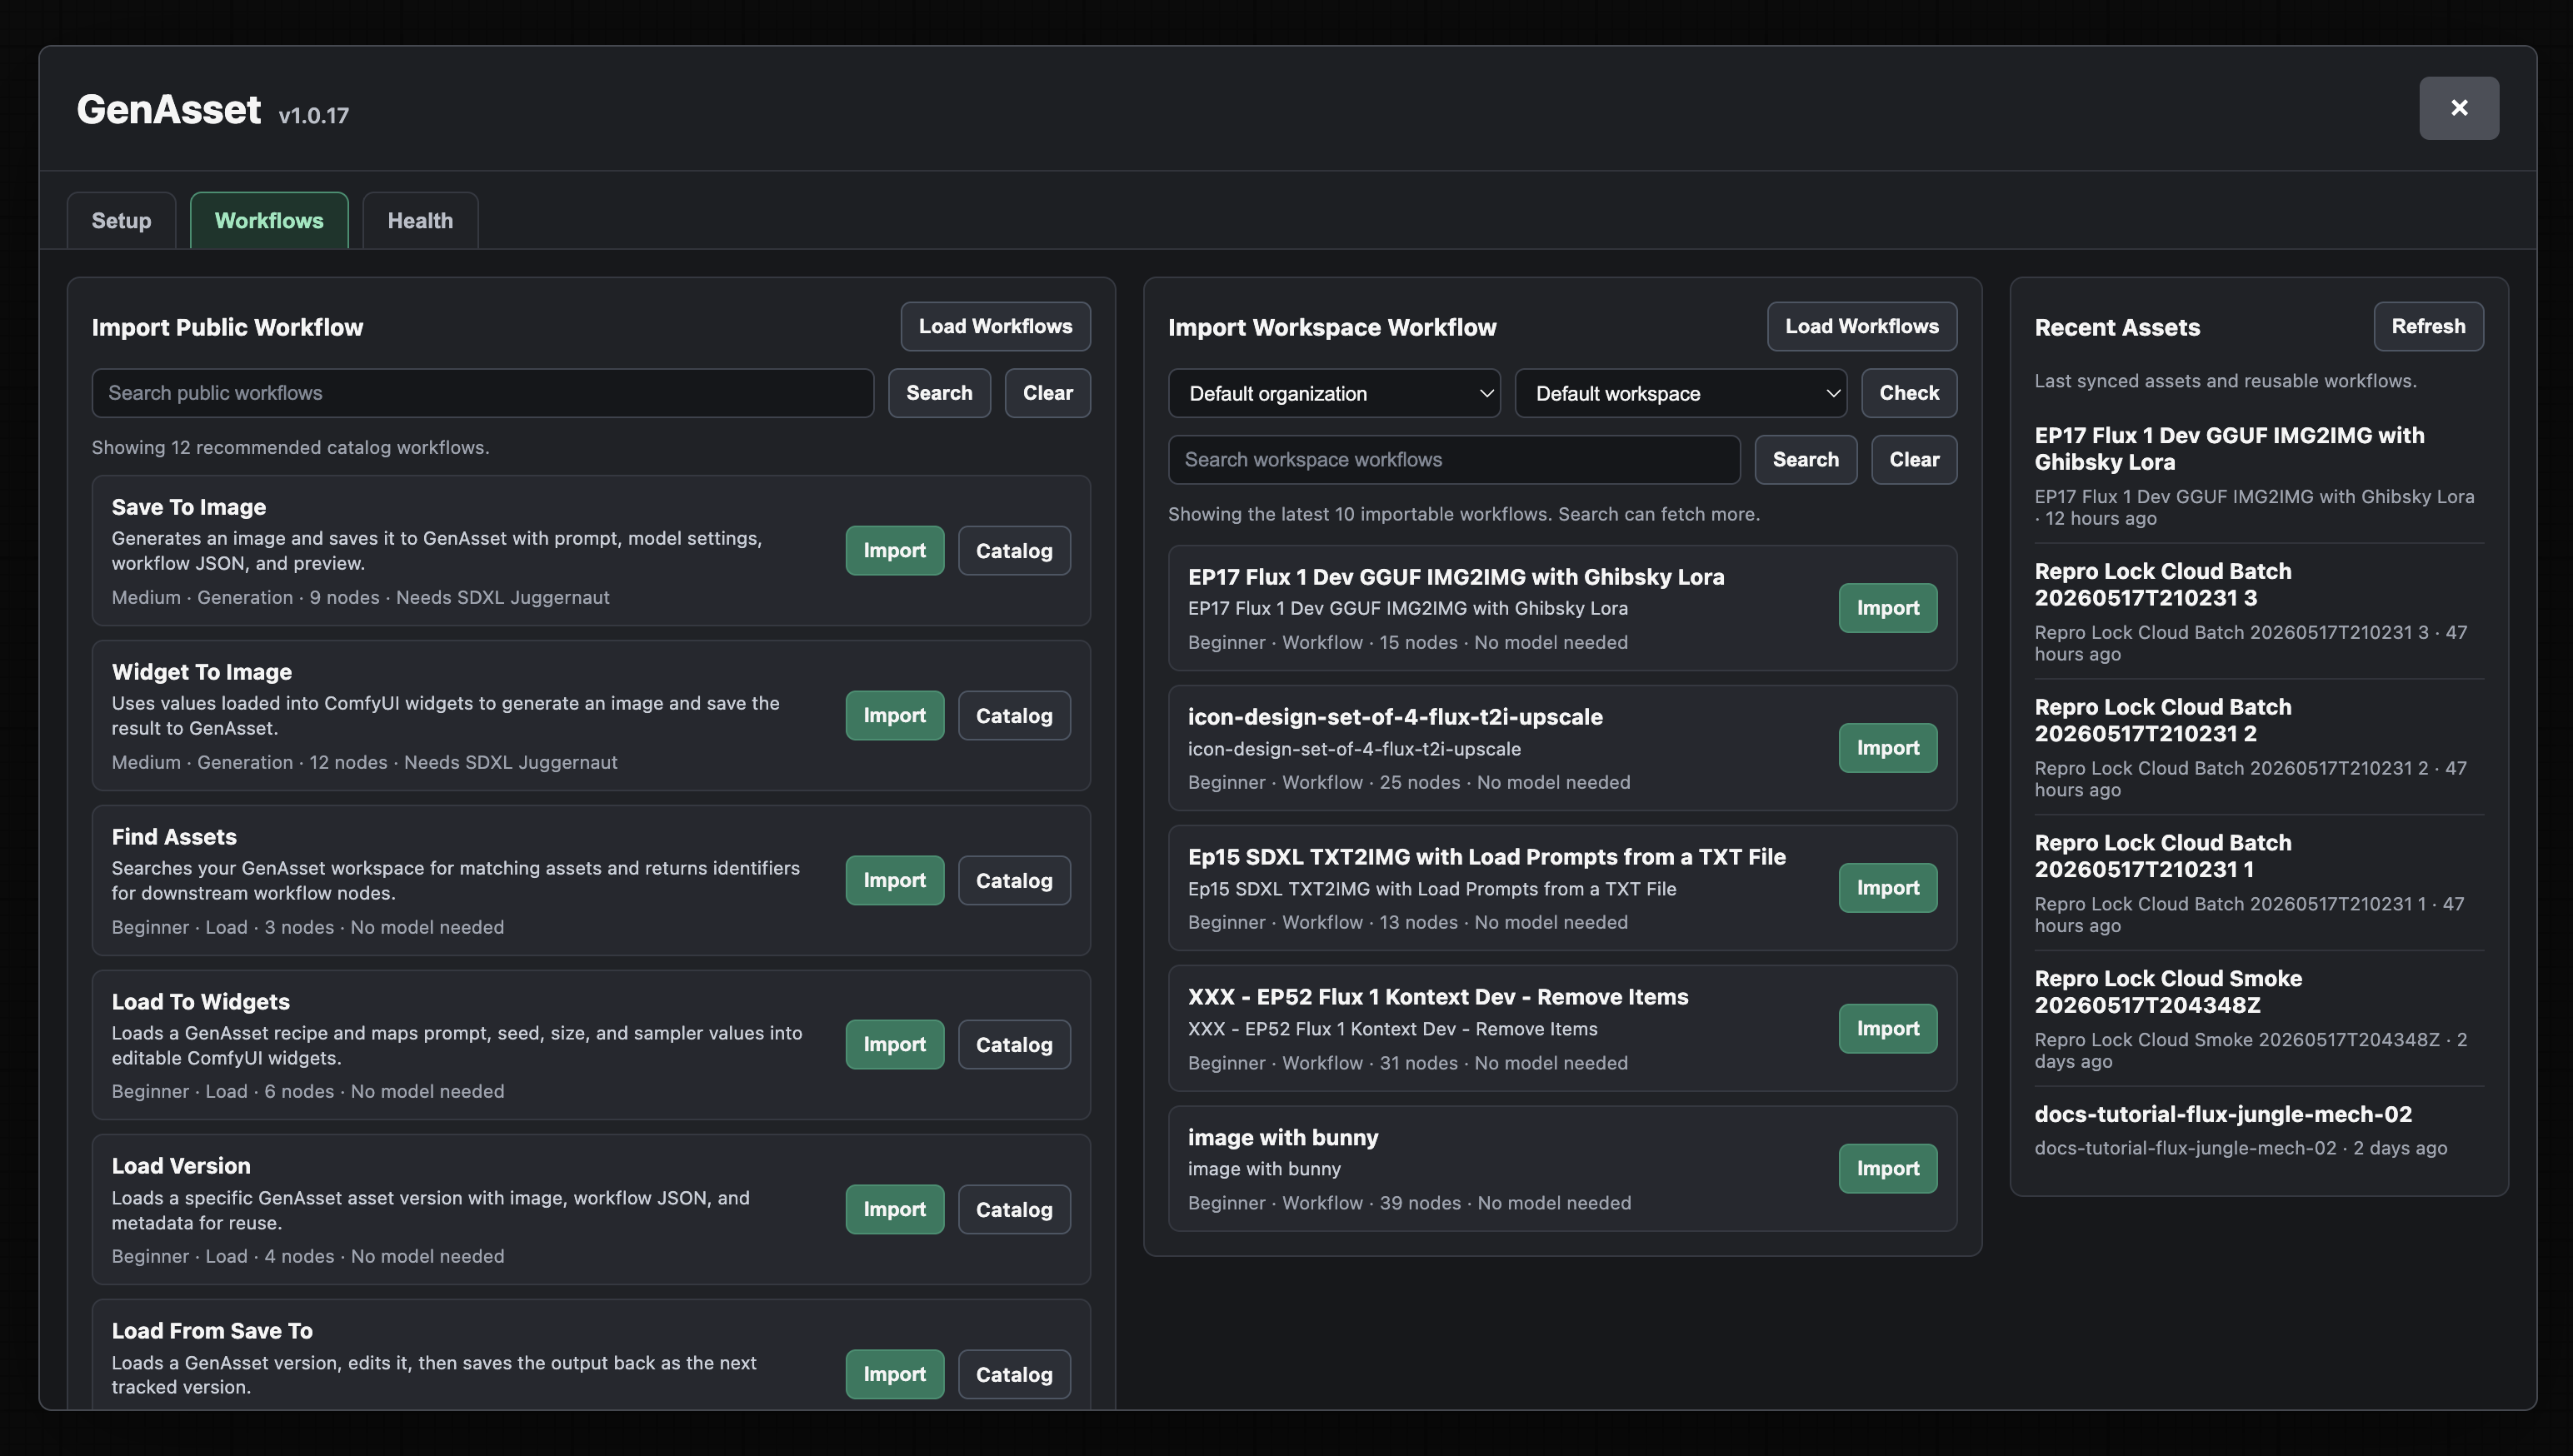Open recent asset docs-tutorial-flux-jungle-mech-02

(2258, 1131)
